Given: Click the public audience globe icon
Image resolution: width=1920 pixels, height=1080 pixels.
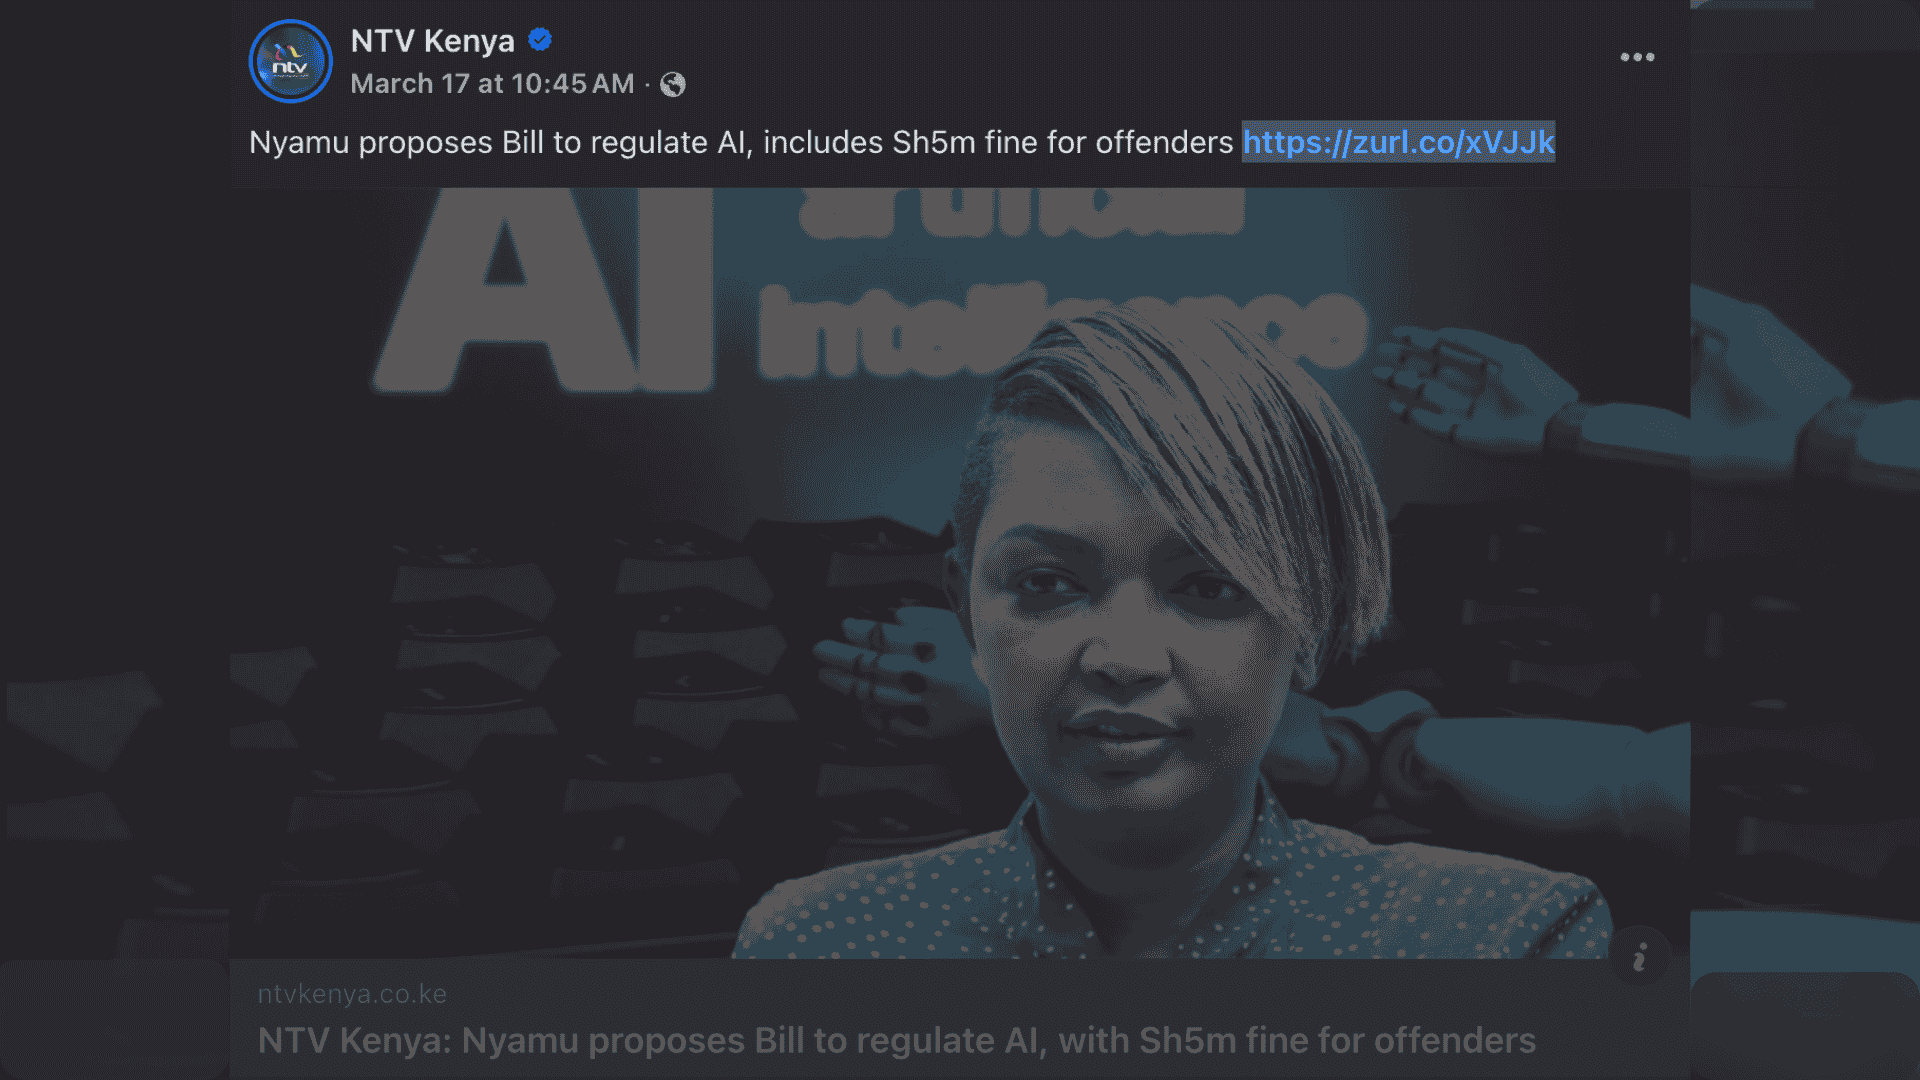Looking at the screenshot, I should (673, 85).
